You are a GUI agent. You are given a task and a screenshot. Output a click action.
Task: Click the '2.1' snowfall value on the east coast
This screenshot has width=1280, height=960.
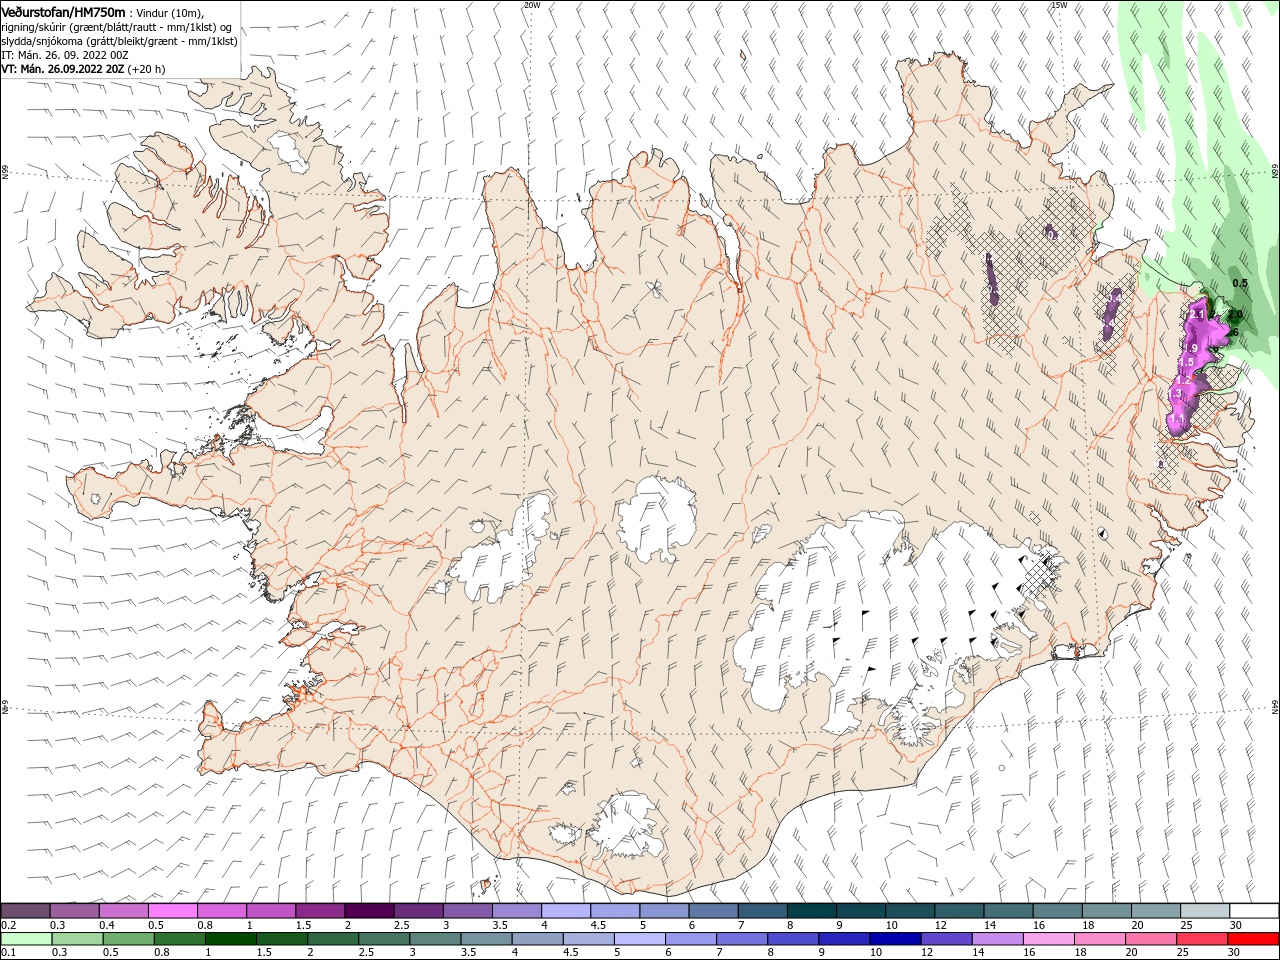tap(1197, 315)
